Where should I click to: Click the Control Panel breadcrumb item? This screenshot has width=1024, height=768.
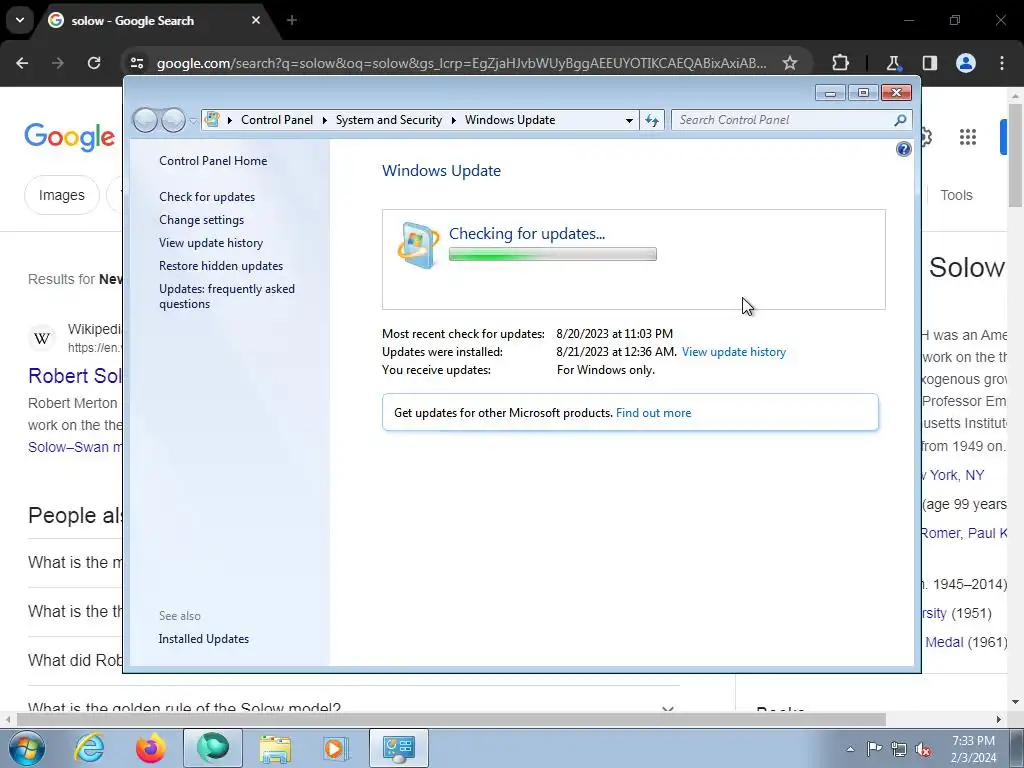(277, 120)
